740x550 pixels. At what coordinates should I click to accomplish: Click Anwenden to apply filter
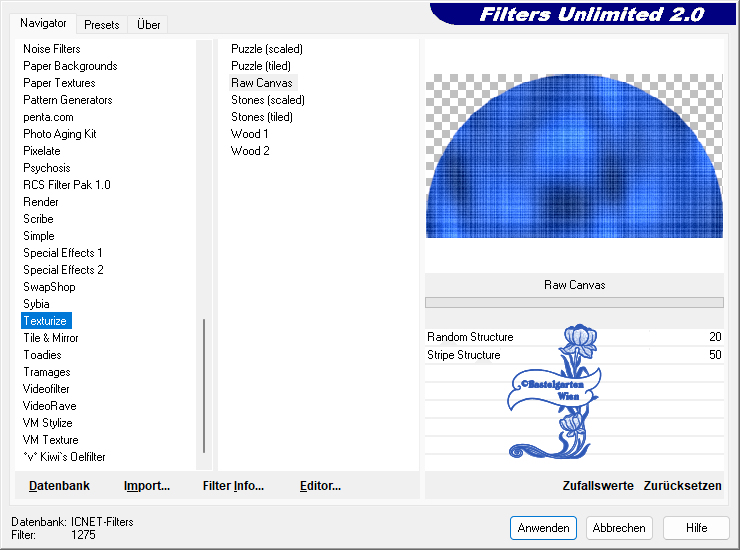point(543,528)
